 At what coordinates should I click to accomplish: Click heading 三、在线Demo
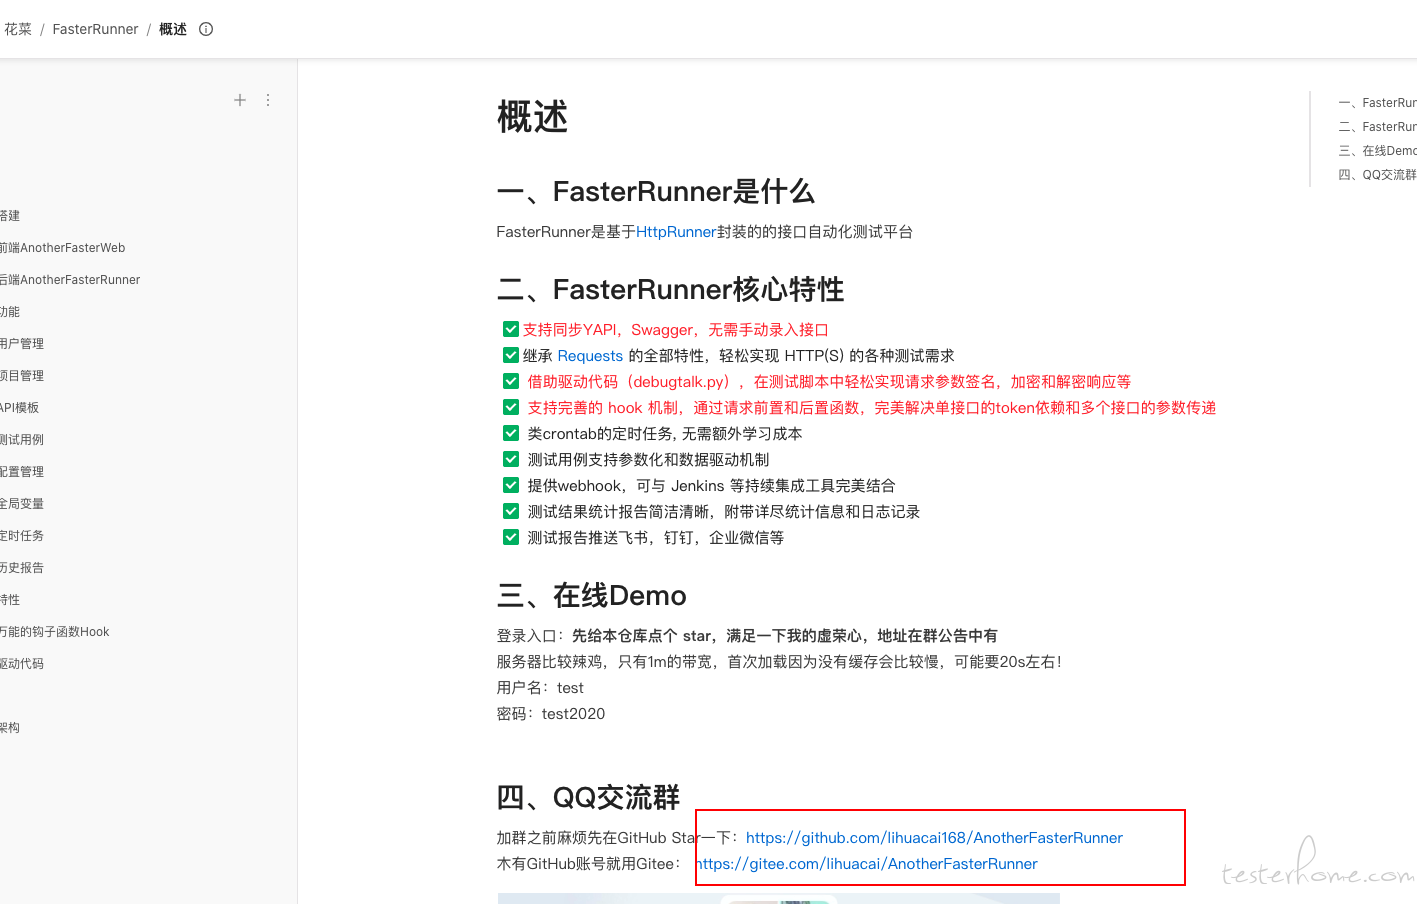click(592, 595)
